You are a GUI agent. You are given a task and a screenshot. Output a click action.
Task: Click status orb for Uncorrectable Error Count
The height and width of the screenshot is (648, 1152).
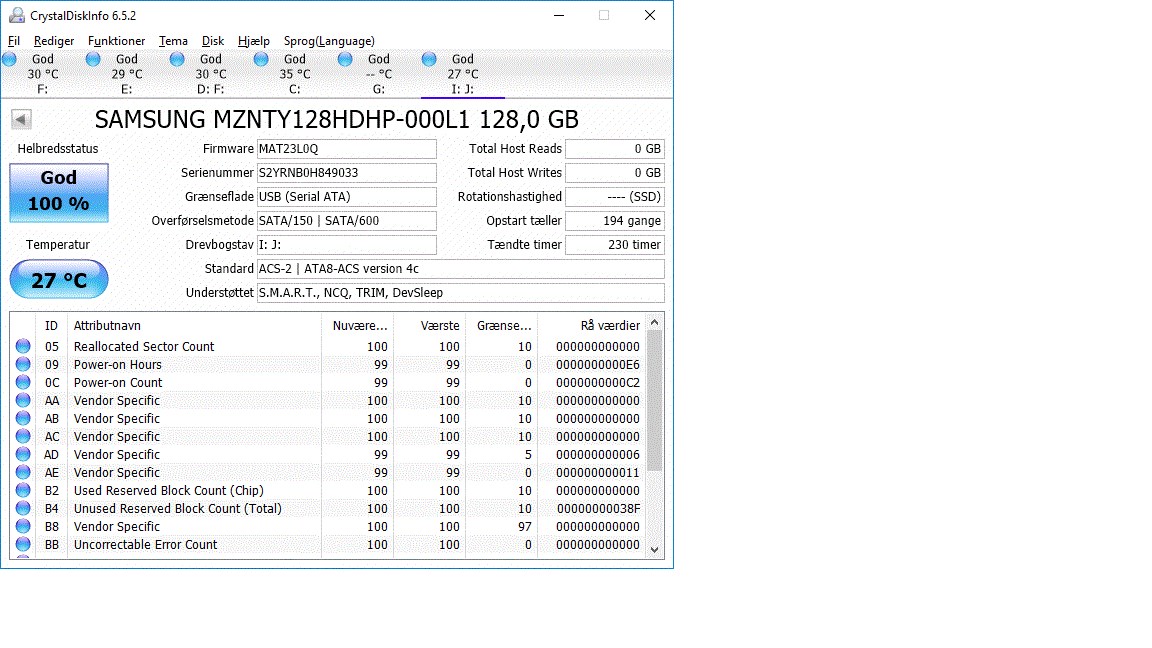[x=23, y=545]
